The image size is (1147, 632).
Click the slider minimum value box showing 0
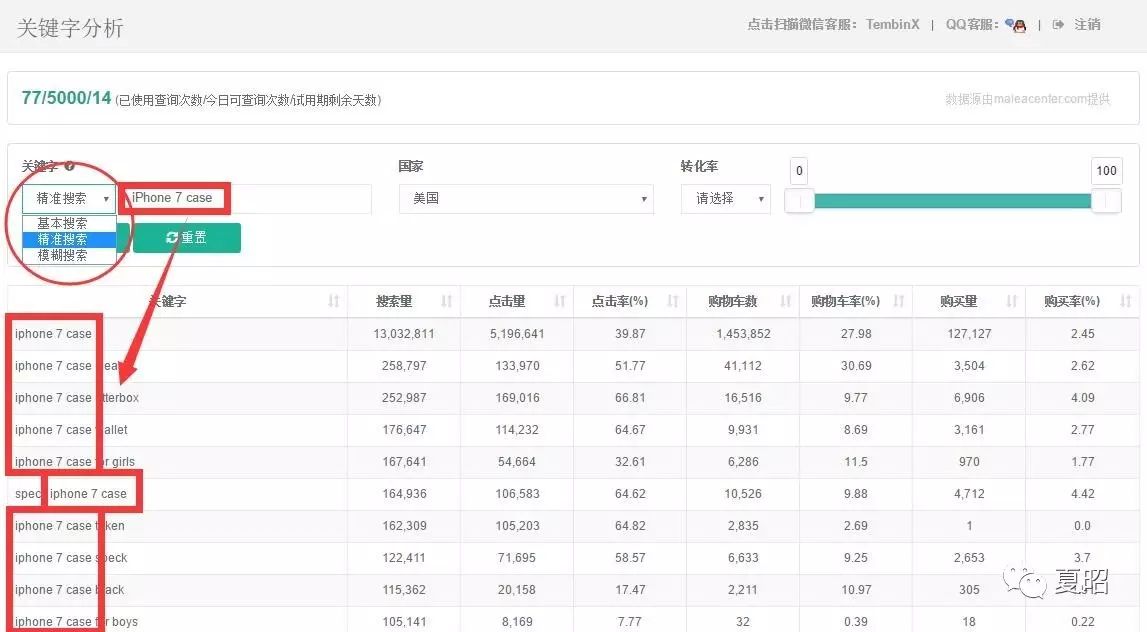point(799,170)
